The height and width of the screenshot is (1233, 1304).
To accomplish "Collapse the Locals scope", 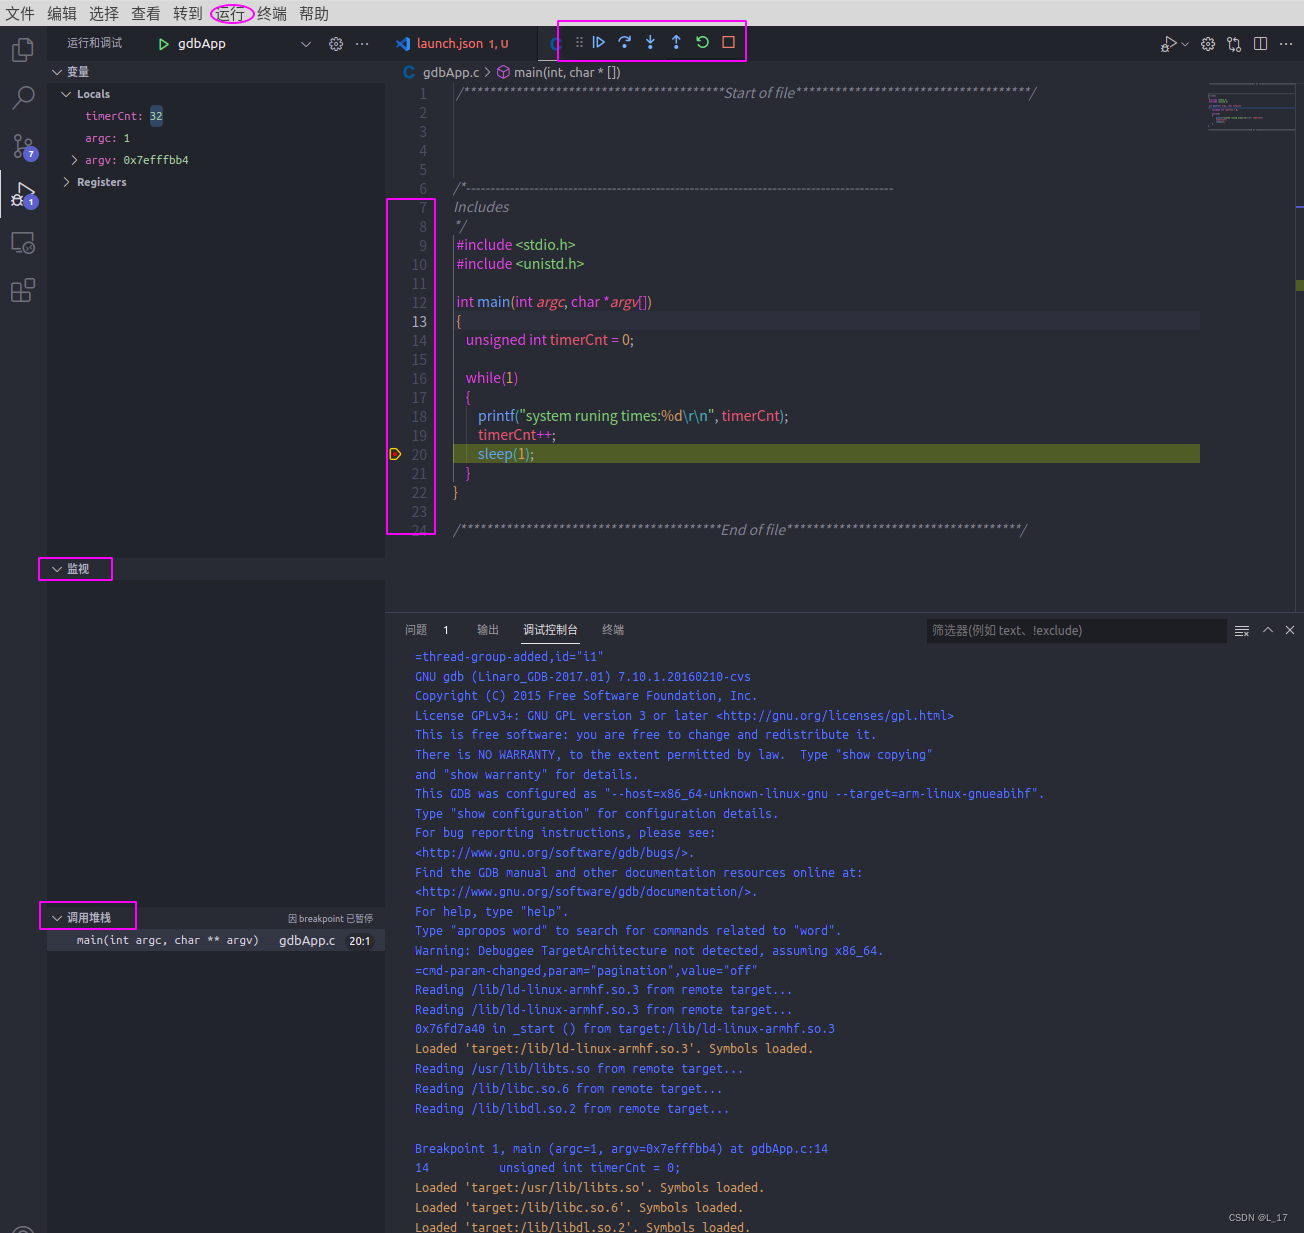I will [67, 94].
